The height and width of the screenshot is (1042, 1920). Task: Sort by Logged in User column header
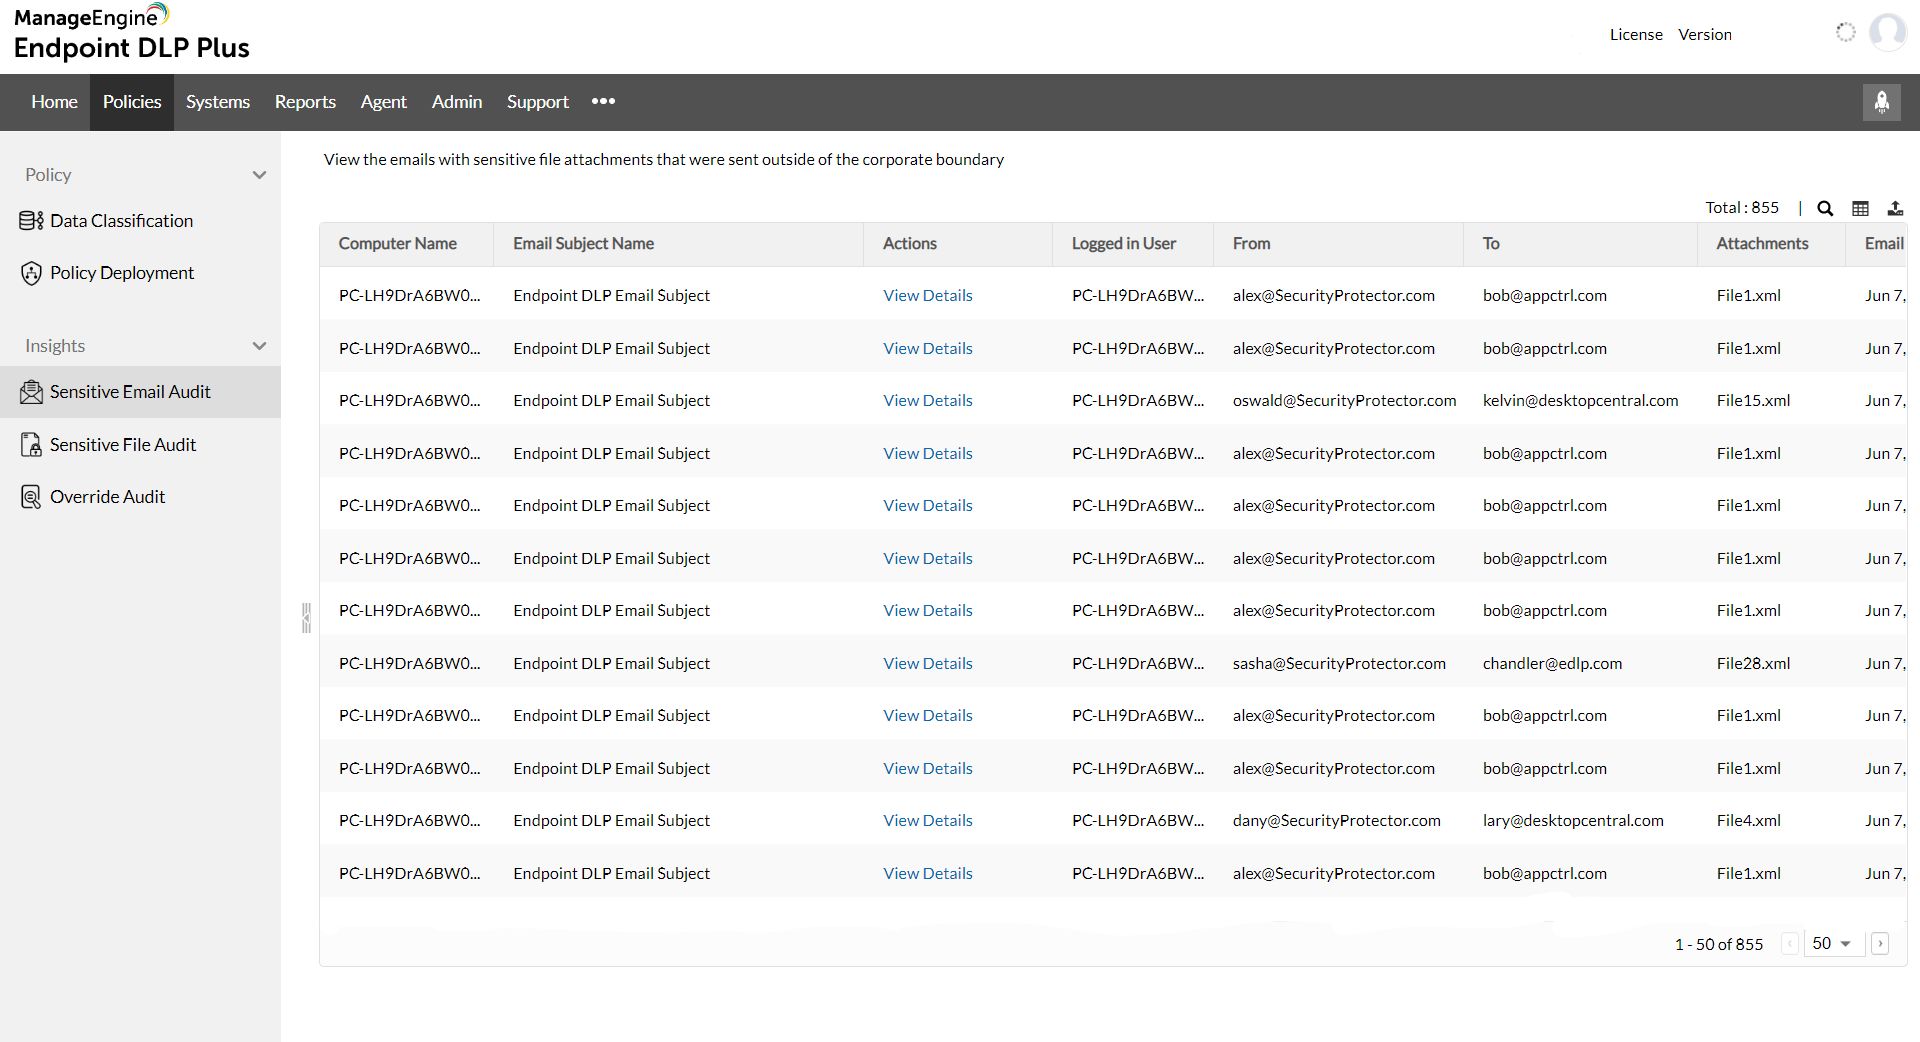[1124, 244]
